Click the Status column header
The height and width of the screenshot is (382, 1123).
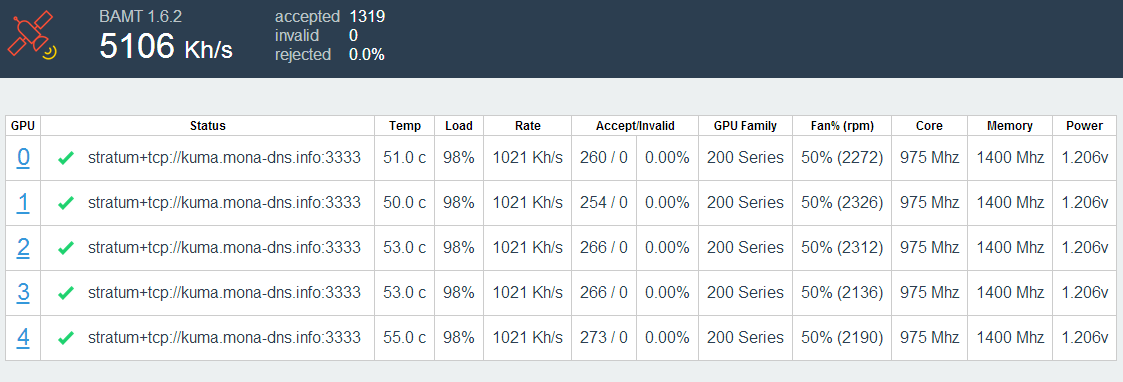point(208,126)
